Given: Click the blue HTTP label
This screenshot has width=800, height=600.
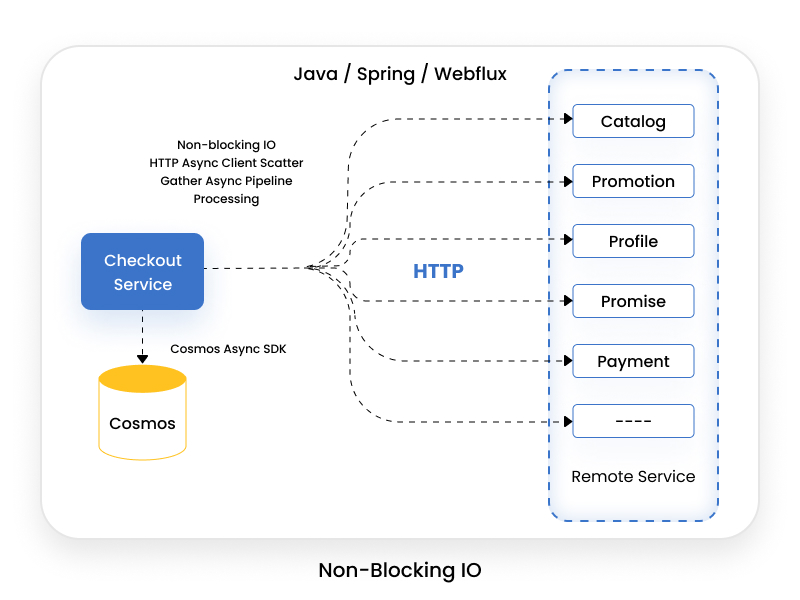Looking at the screenshot, I should coord(438,271).
